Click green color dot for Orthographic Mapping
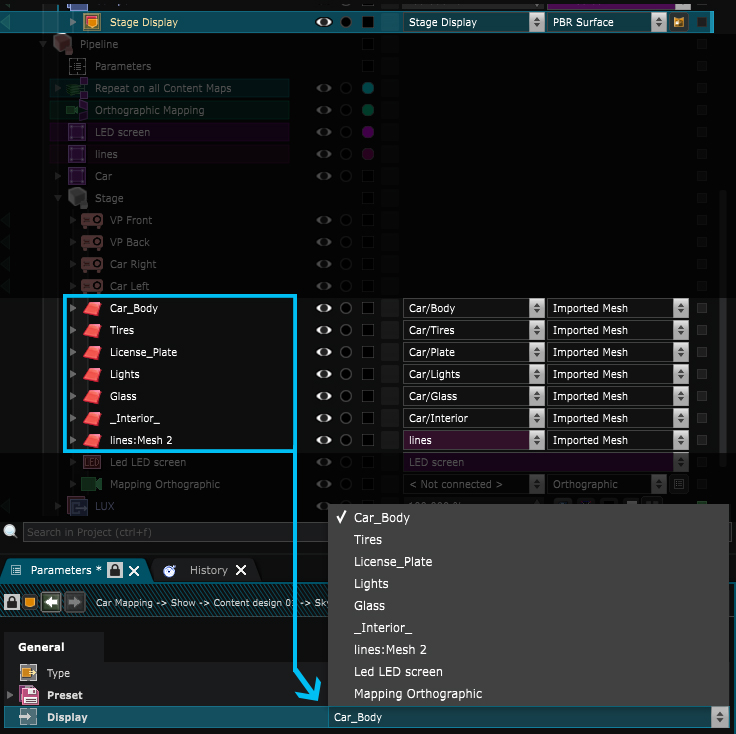This screenshot has height=734, width=736. pyautogui.click(x=368, y=110)
